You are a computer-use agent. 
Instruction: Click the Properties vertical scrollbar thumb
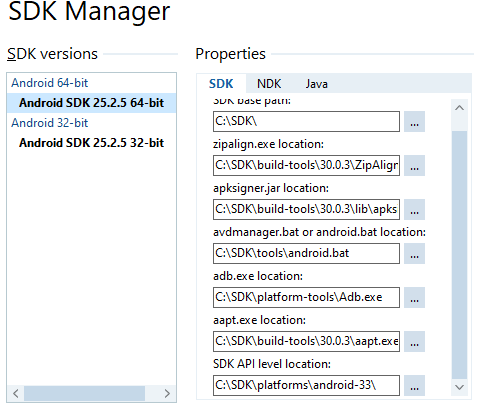point(460,255)
